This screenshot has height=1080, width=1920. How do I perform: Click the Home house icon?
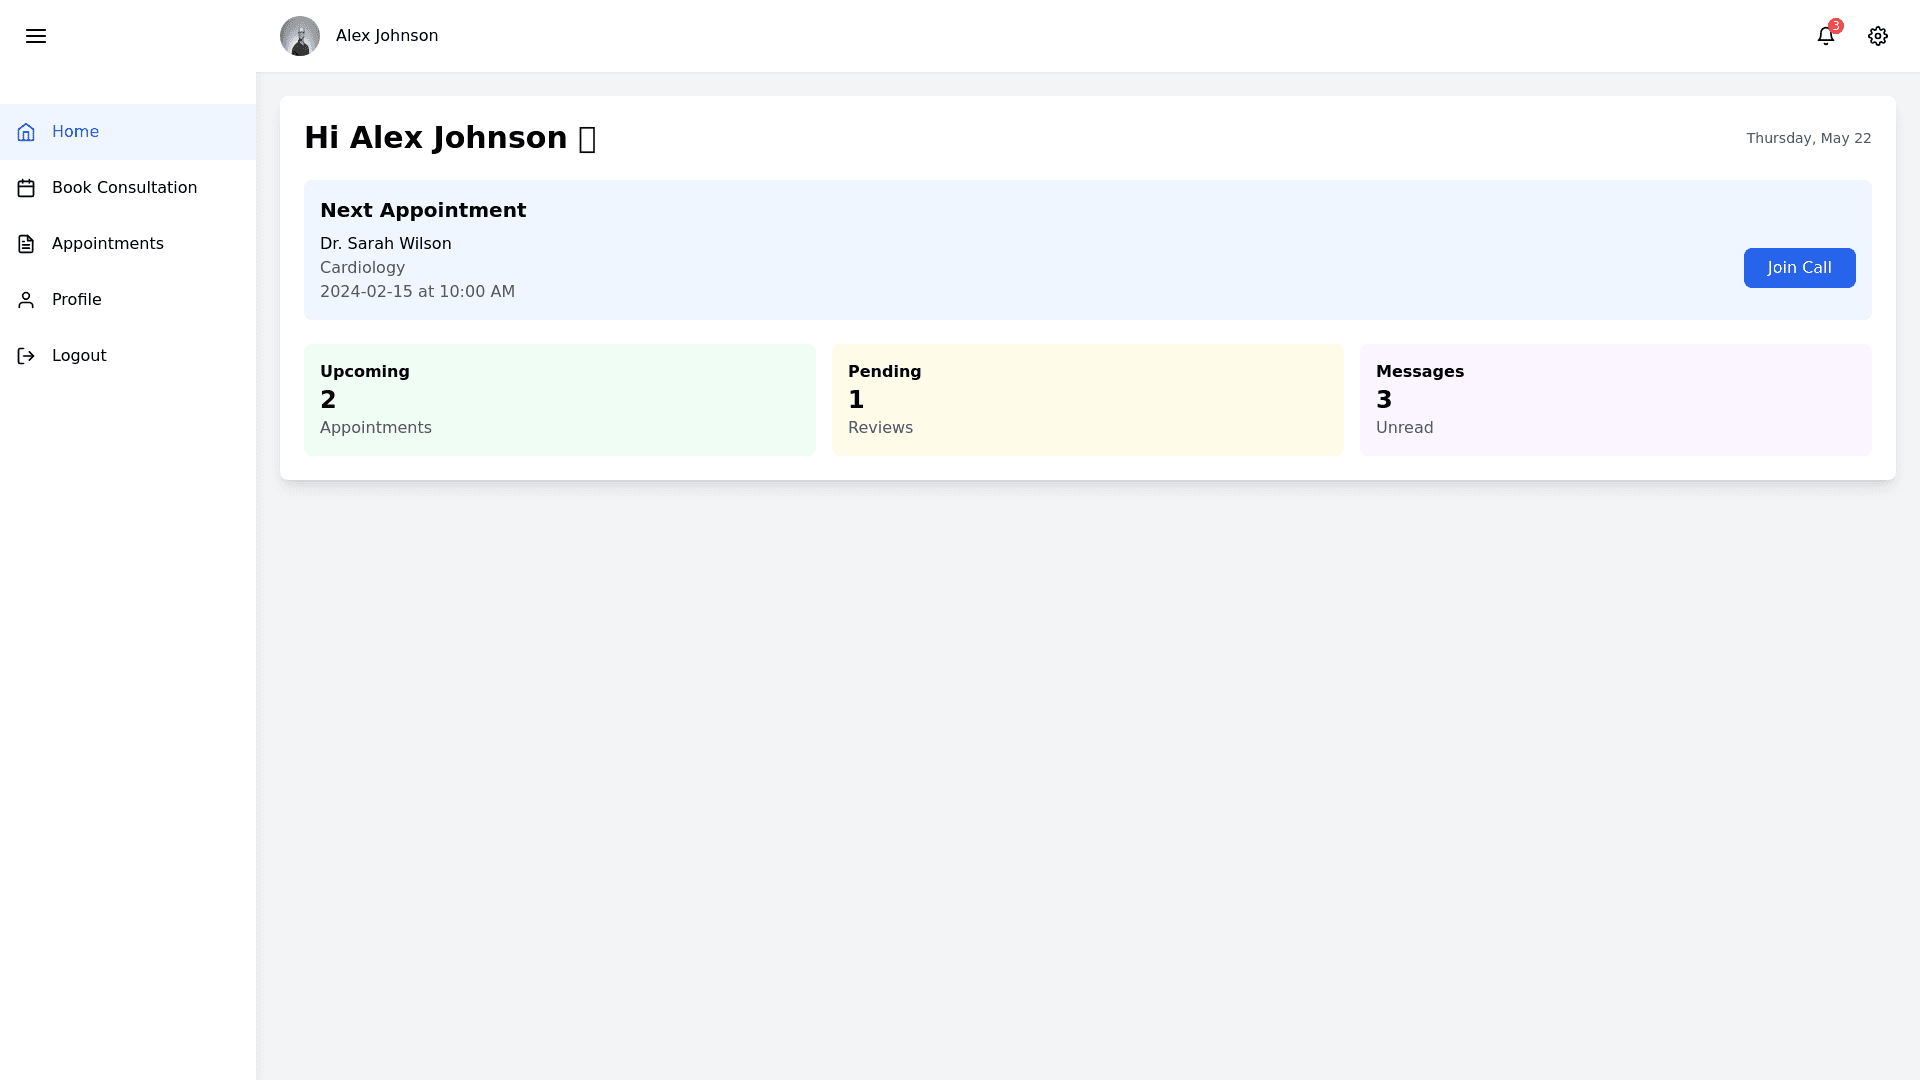pyautogui.click(x=26, y=132)
